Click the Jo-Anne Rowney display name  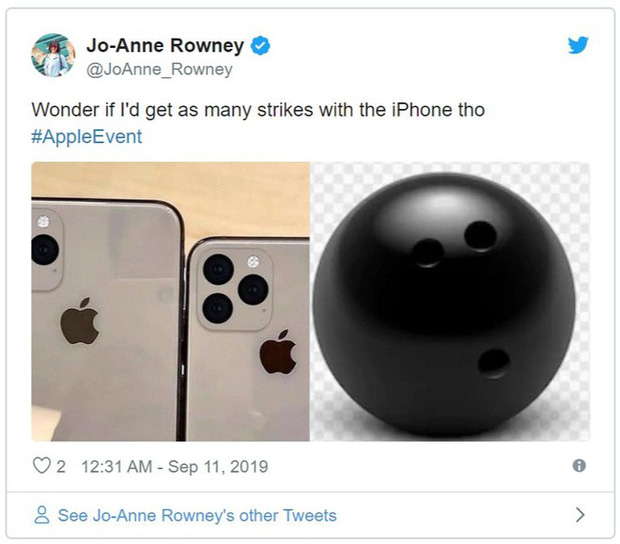pos(165,45)
